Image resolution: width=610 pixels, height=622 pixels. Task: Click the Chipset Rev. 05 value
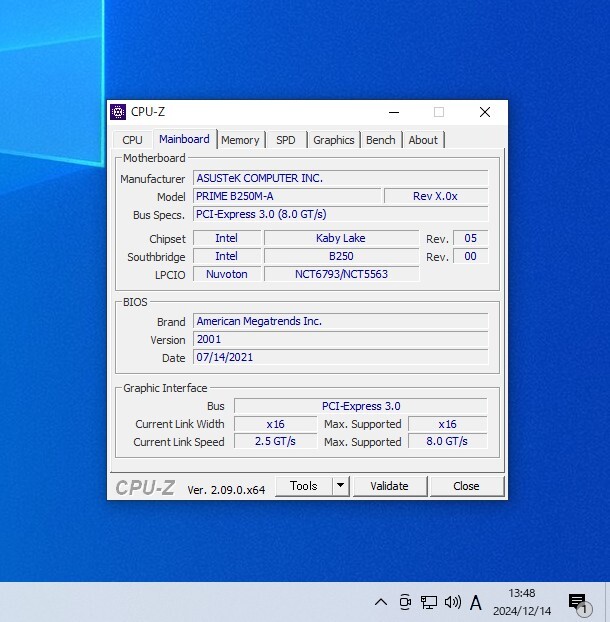471,238
